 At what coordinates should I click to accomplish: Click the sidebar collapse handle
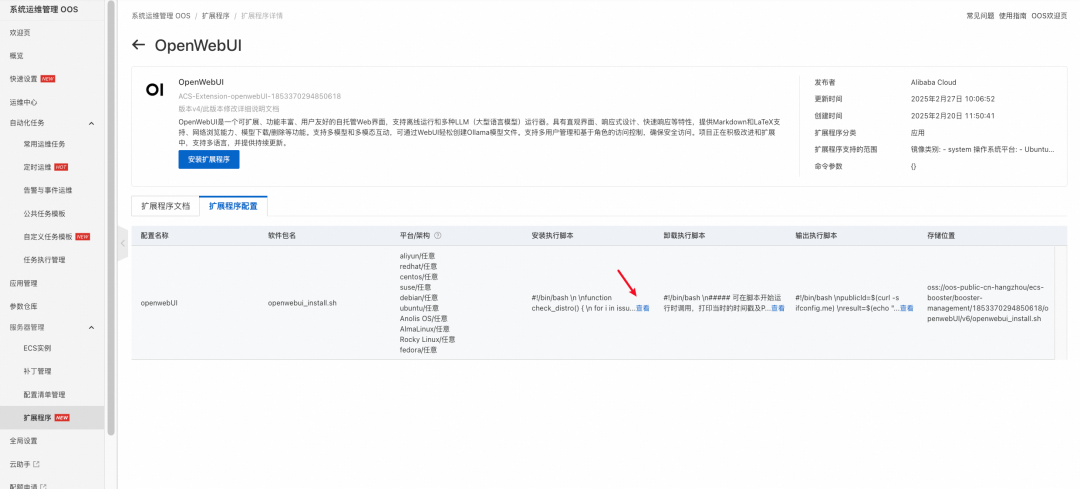point(123,243)
